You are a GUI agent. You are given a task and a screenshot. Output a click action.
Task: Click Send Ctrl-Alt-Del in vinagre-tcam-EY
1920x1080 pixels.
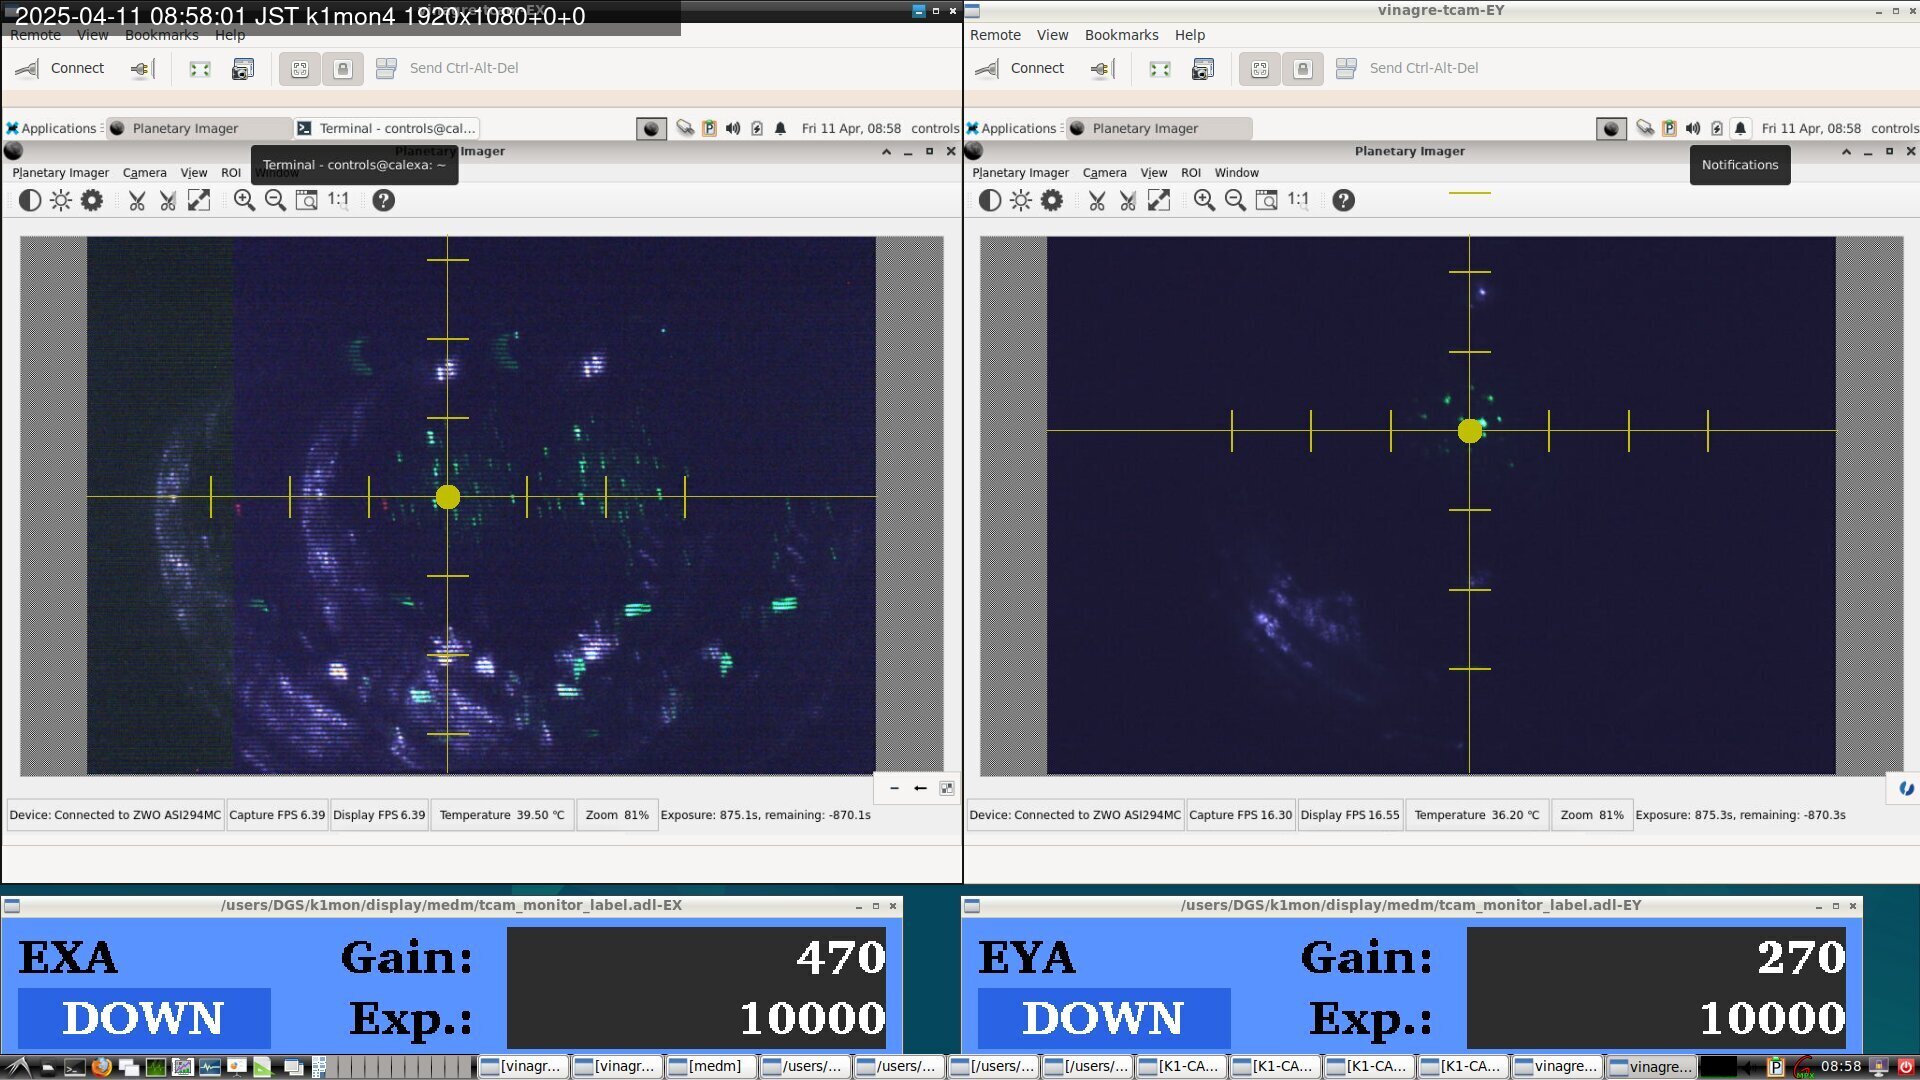pos(1407,68)
